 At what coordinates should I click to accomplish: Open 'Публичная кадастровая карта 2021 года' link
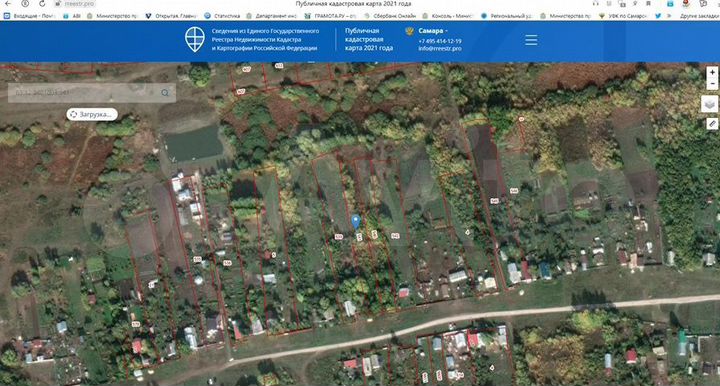click(369, 39)
